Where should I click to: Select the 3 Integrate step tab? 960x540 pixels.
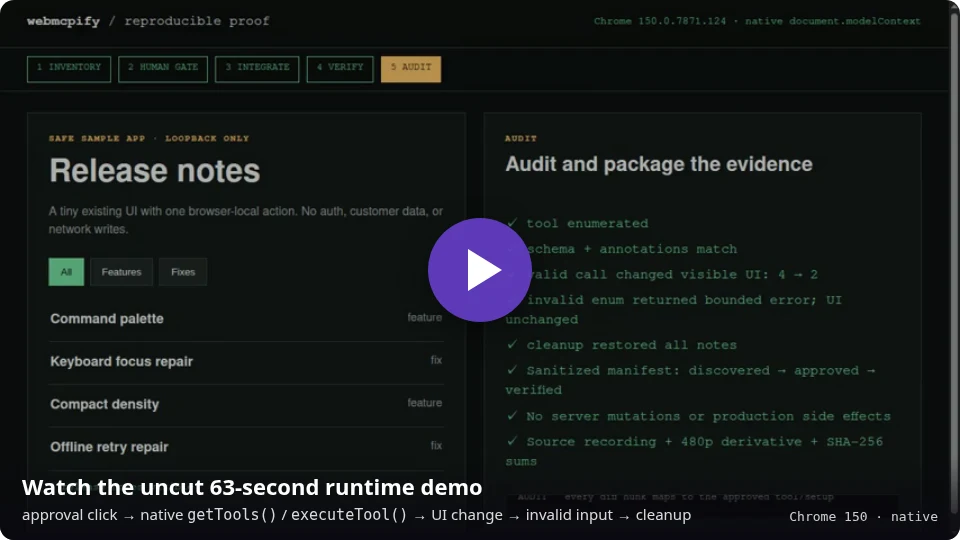(x=257, y=69)
